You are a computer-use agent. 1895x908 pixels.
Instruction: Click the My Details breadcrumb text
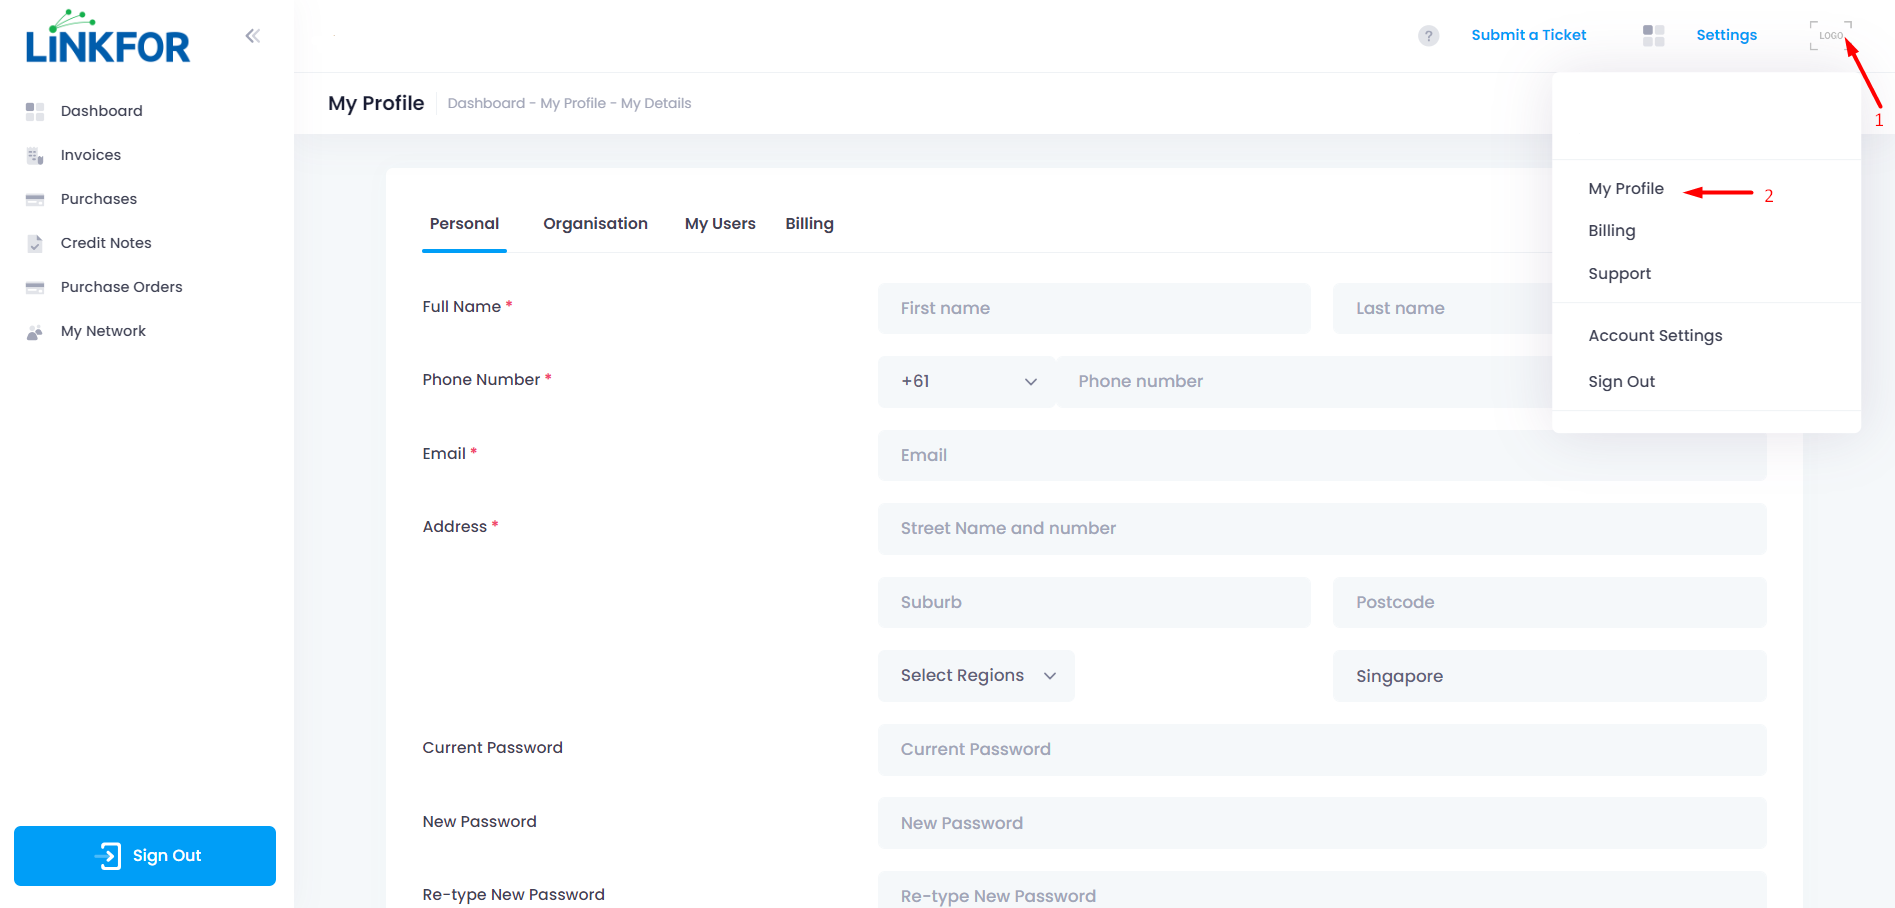[x=656, y=103]
